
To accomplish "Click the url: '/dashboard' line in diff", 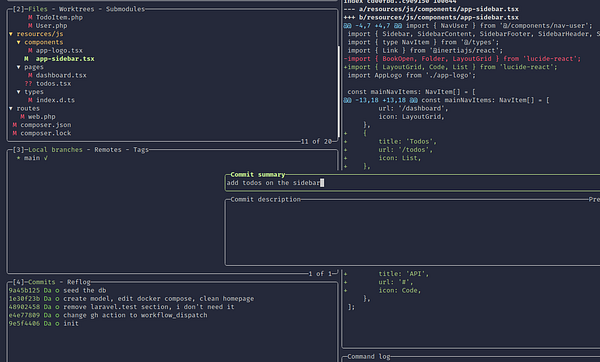I will click(x=413, y=108).
